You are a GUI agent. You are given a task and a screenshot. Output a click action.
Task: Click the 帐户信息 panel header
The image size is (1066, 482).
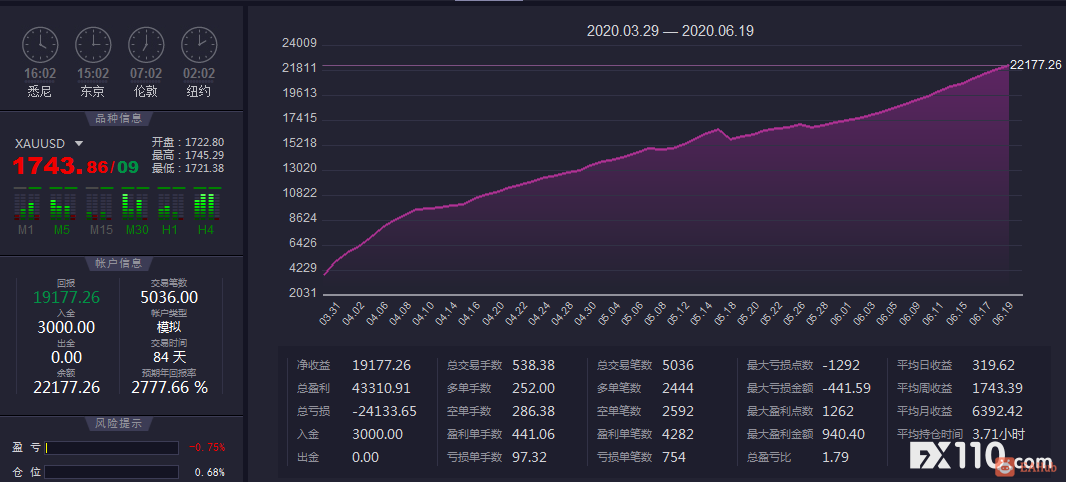(x=120, y=264)
